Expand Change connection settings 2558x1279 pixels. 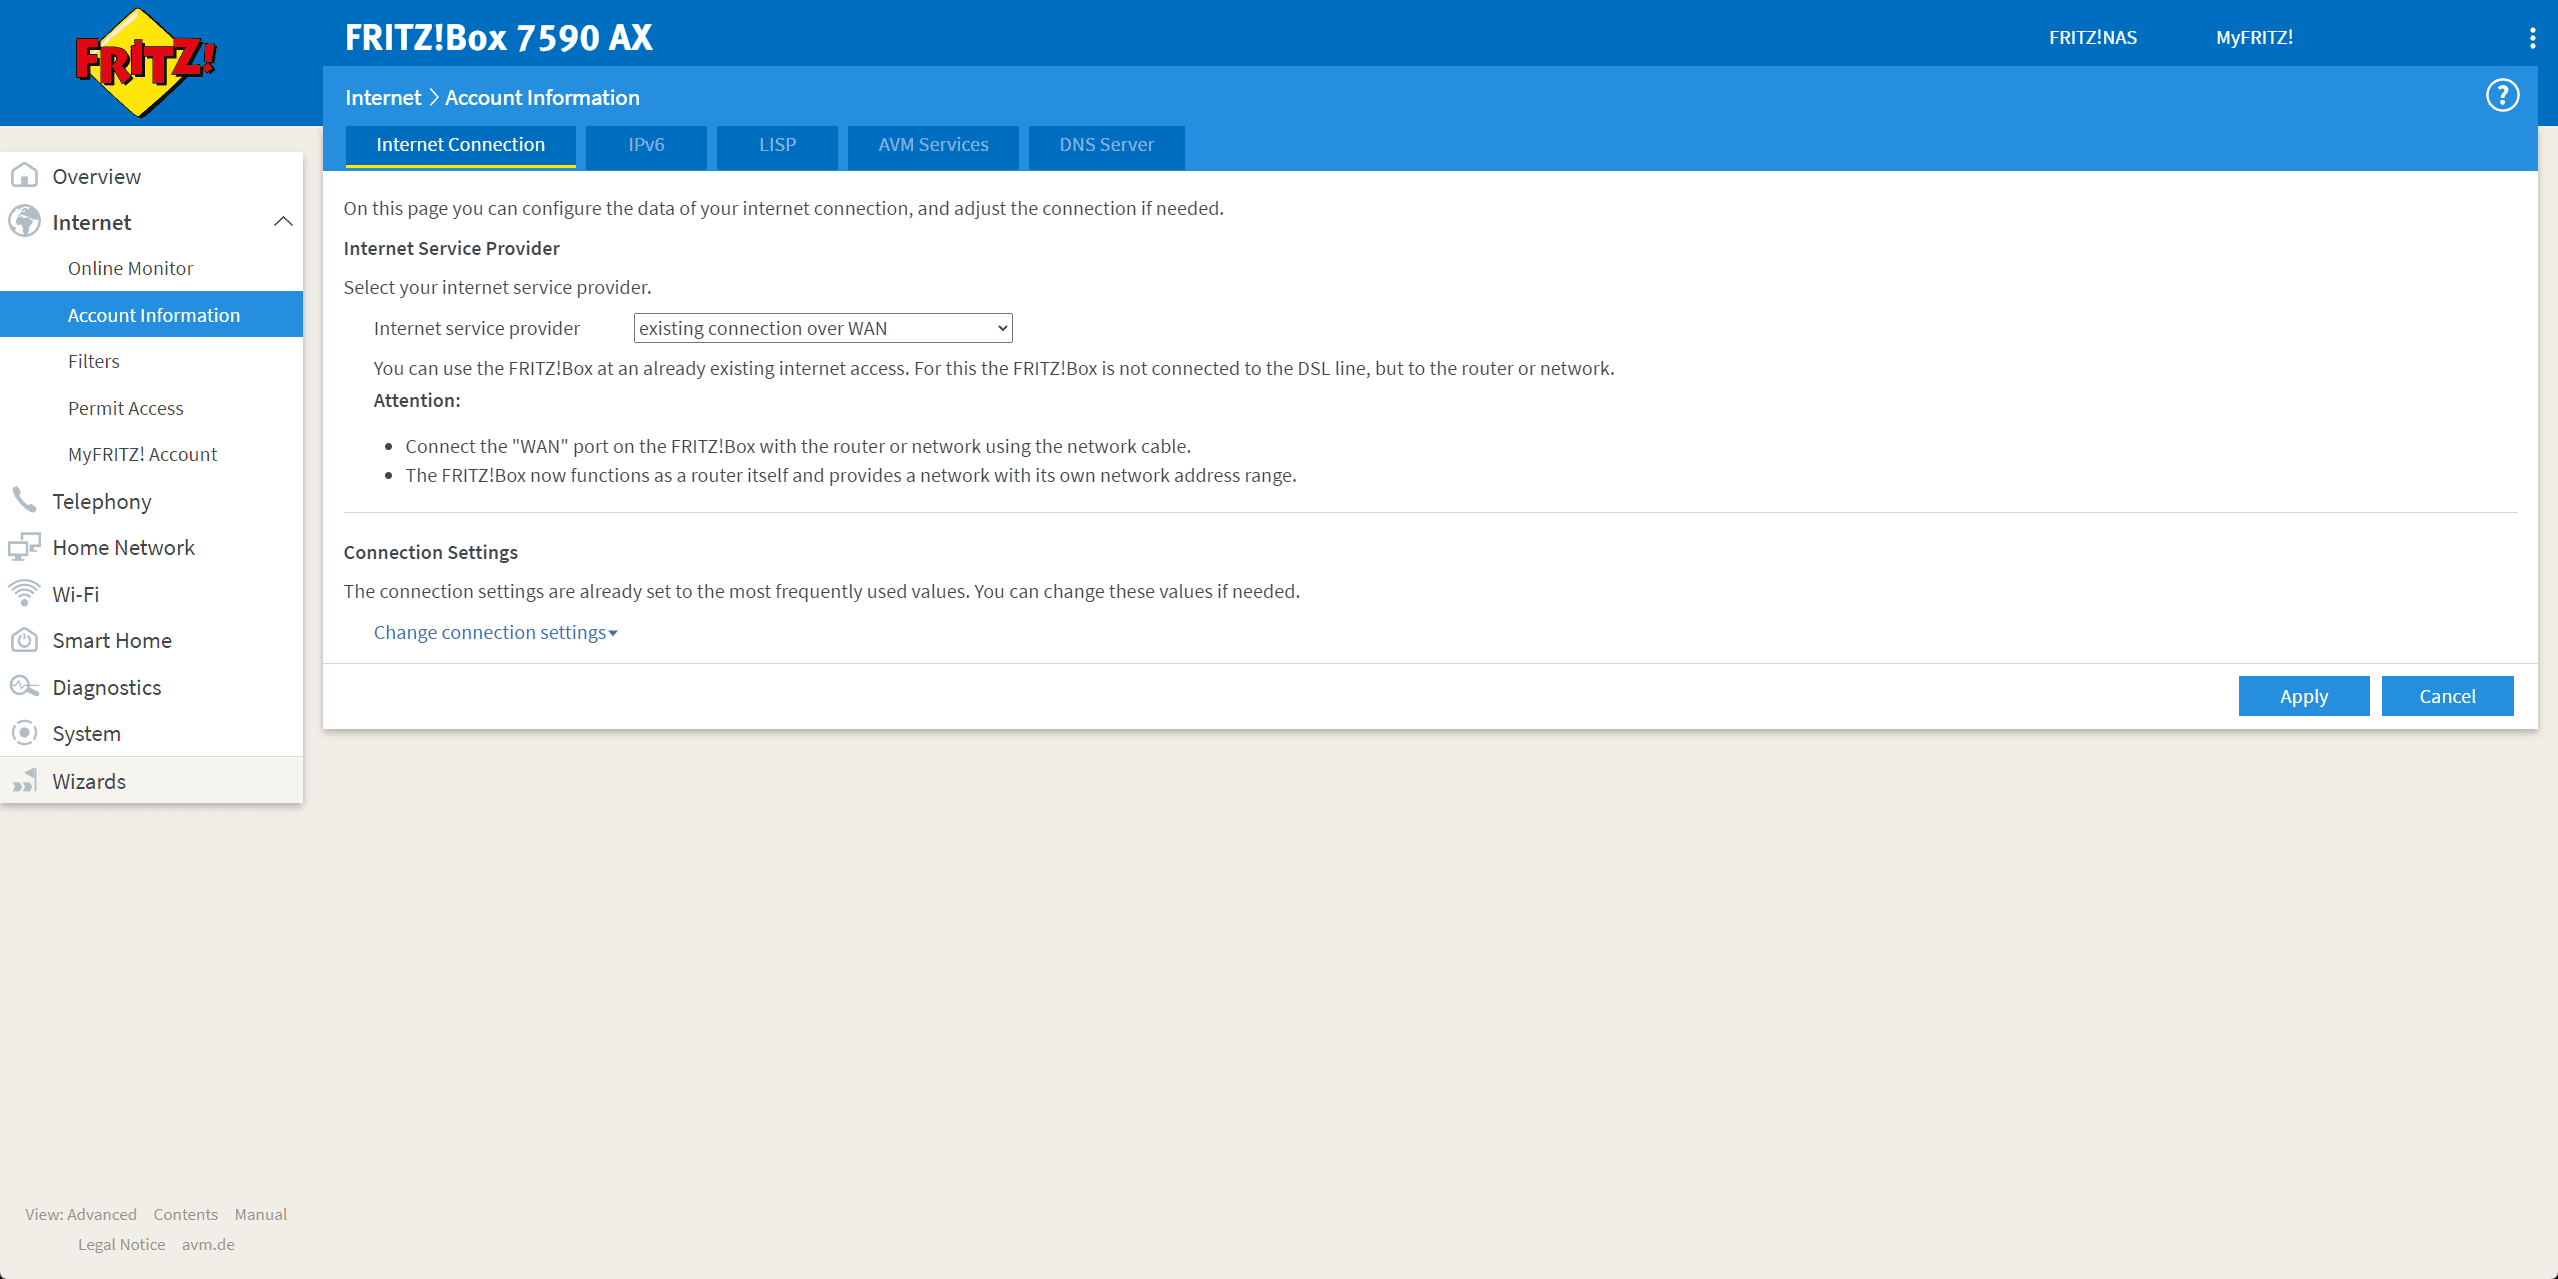(x=495, y=632)
